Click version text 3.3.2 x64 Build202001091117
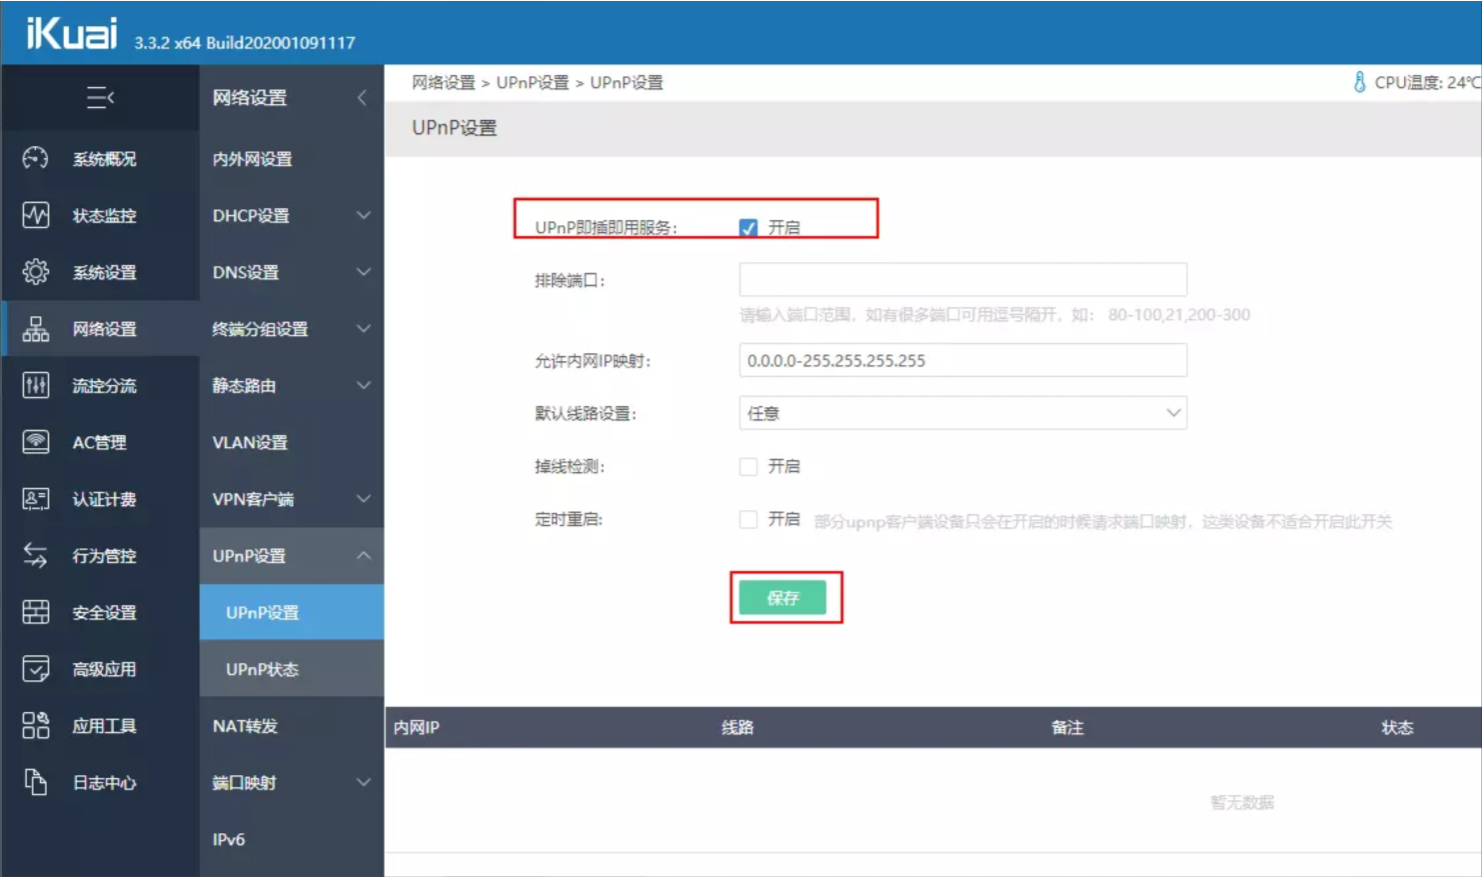Screen dimensions: 1482x877 click(245, 43)
